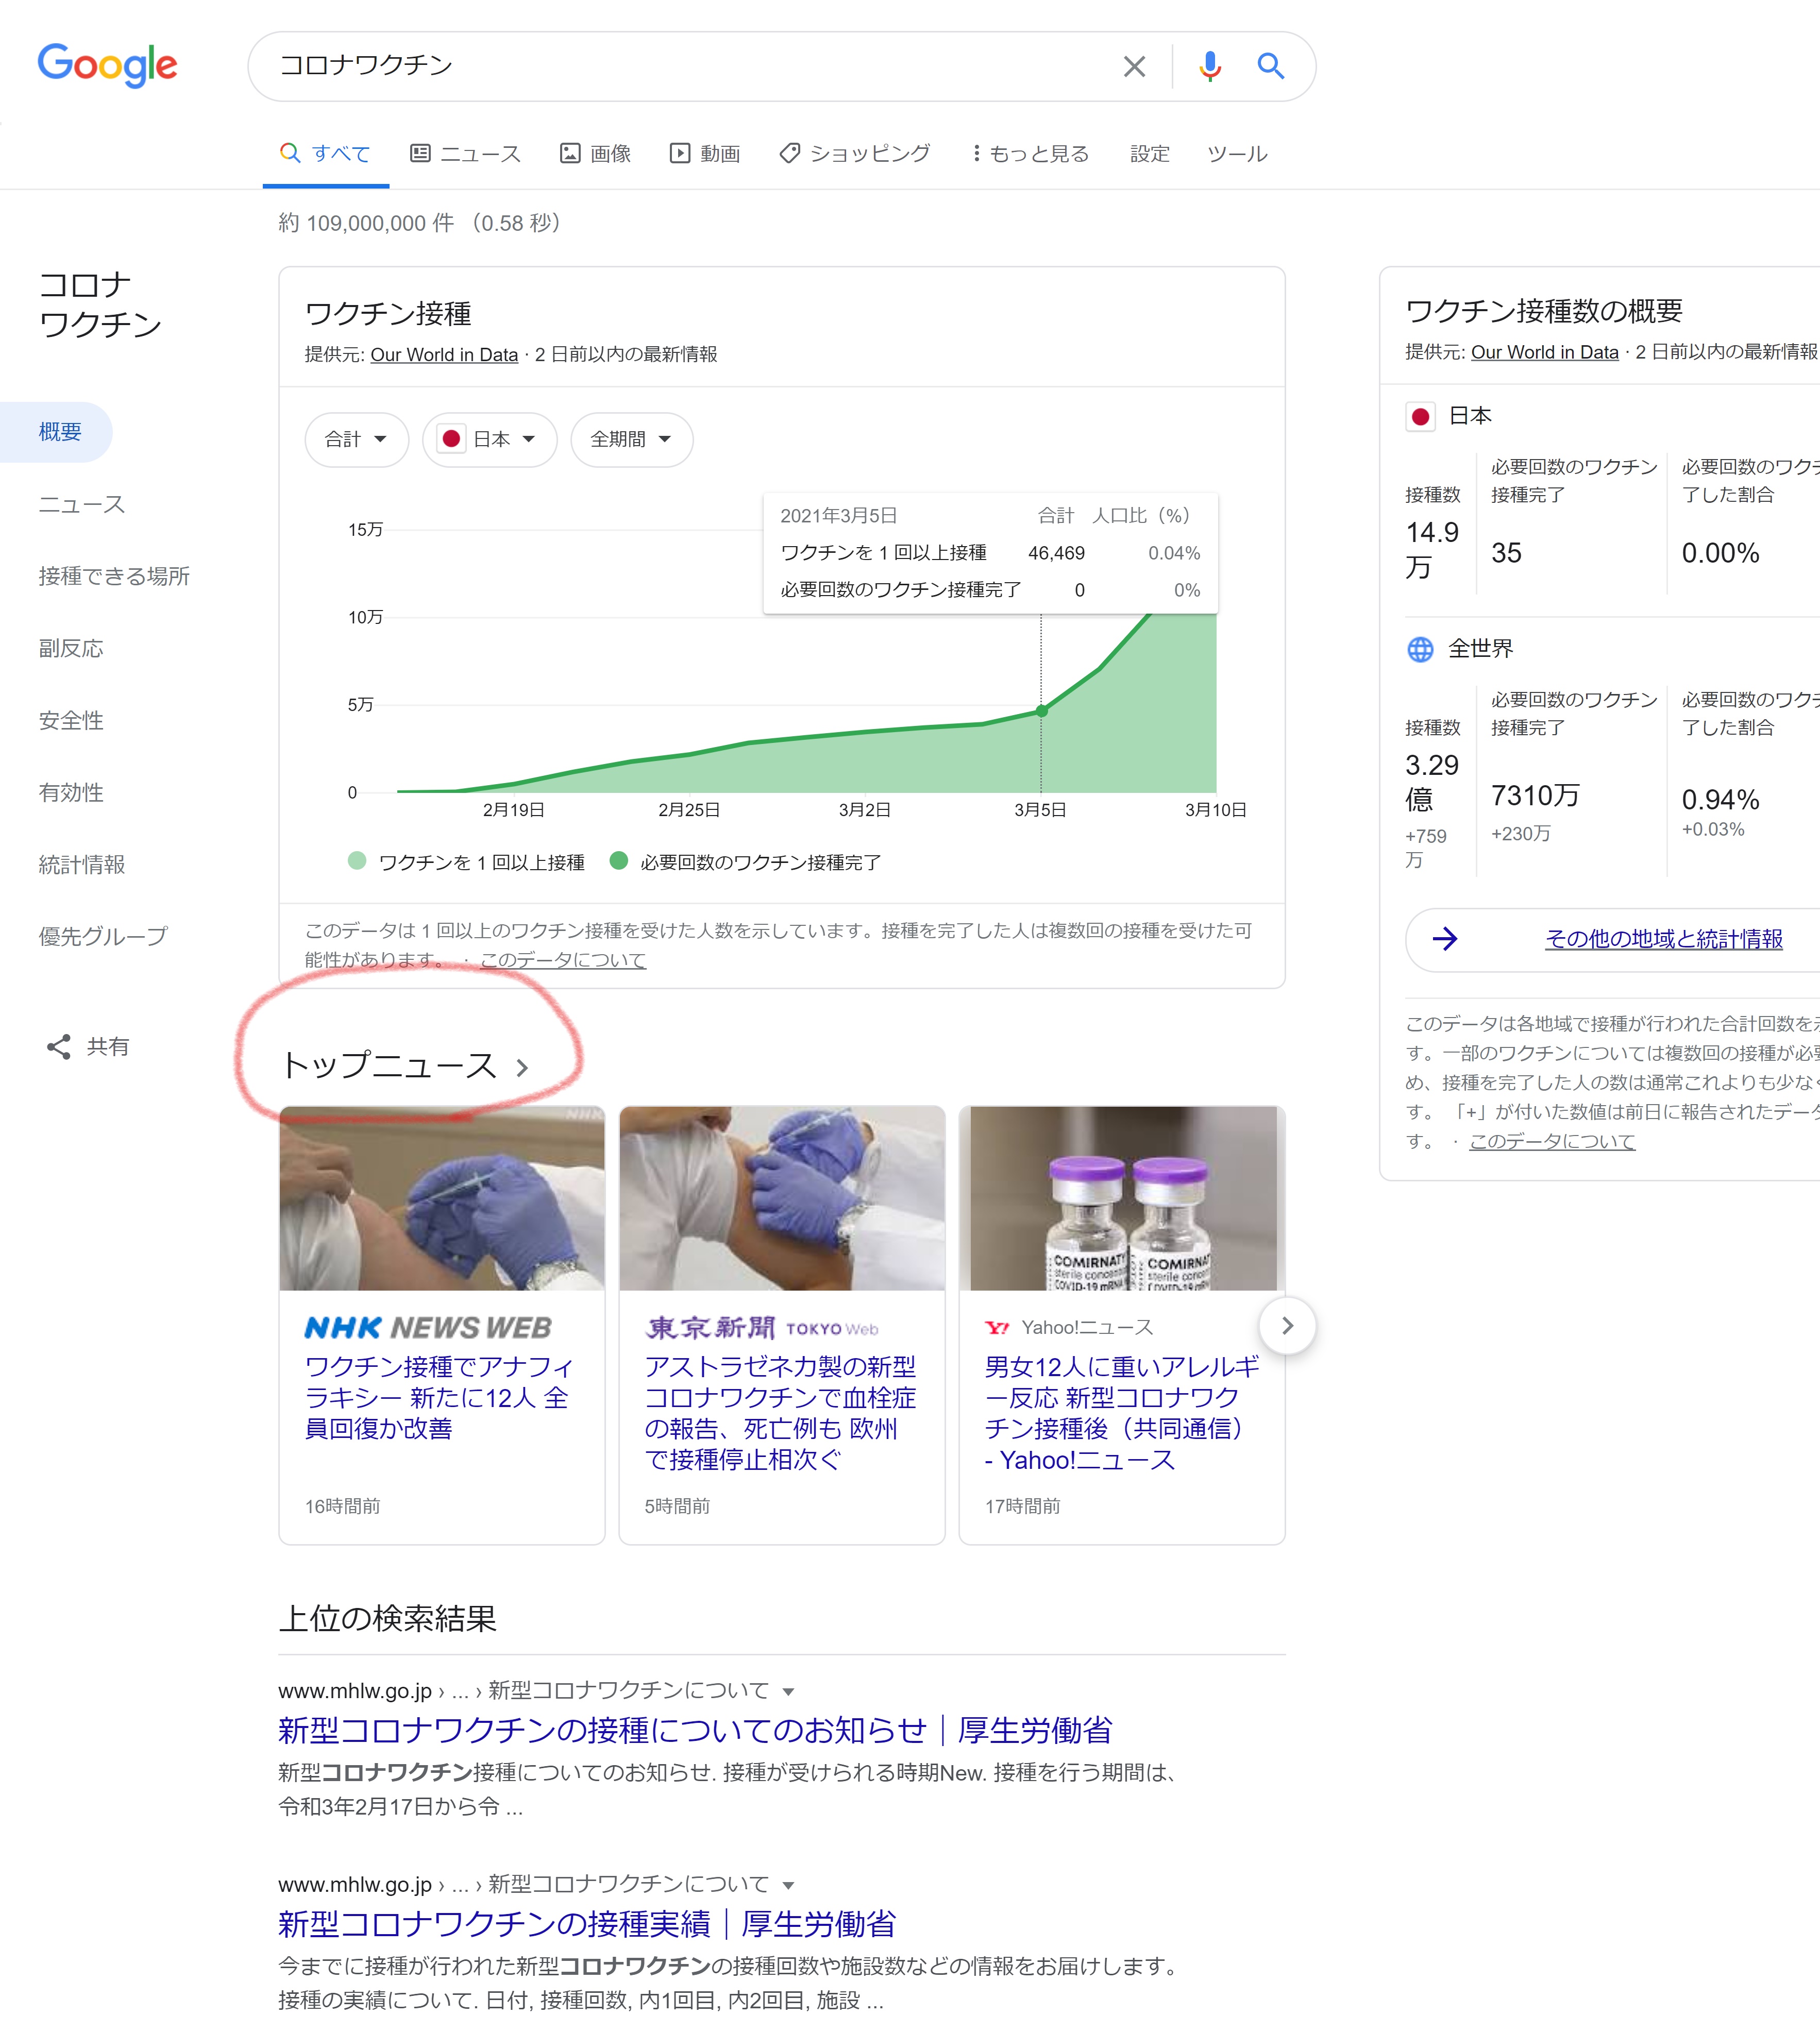Open the 全期間 period dropdown

pos(631,440)
